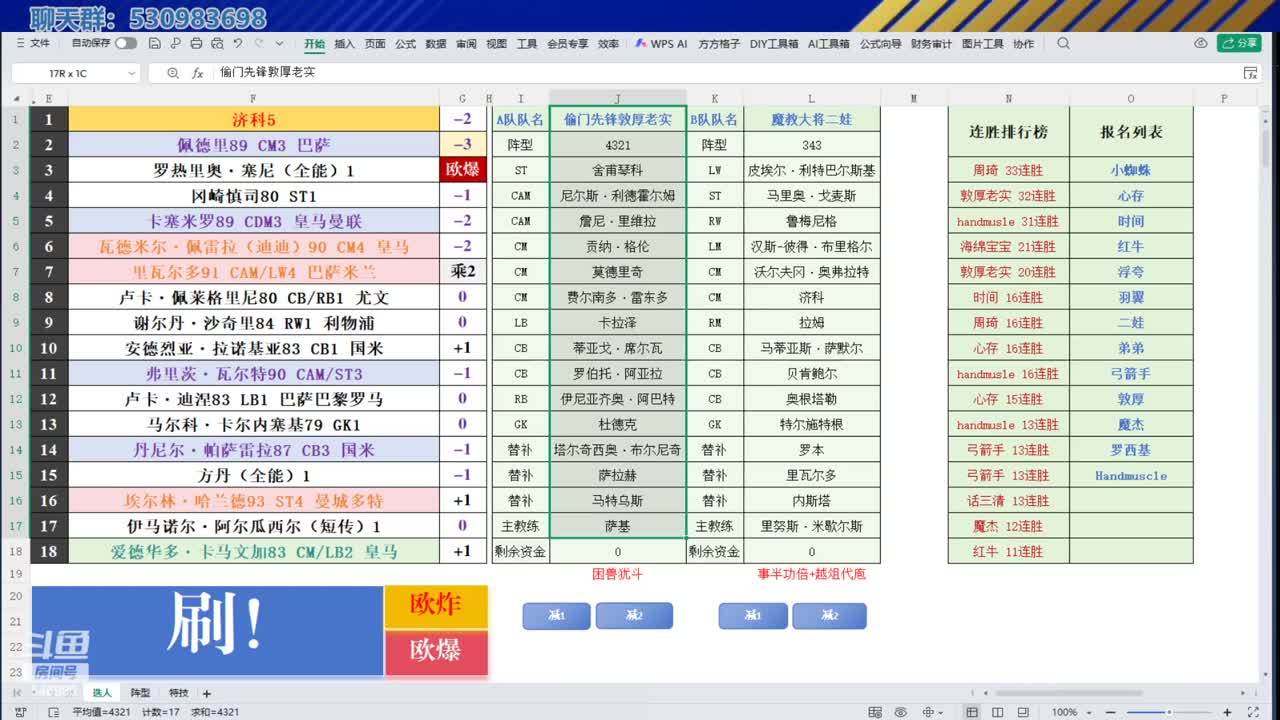
Task: Zoom in with the plus button
Action: click(x=1228, y=712)
